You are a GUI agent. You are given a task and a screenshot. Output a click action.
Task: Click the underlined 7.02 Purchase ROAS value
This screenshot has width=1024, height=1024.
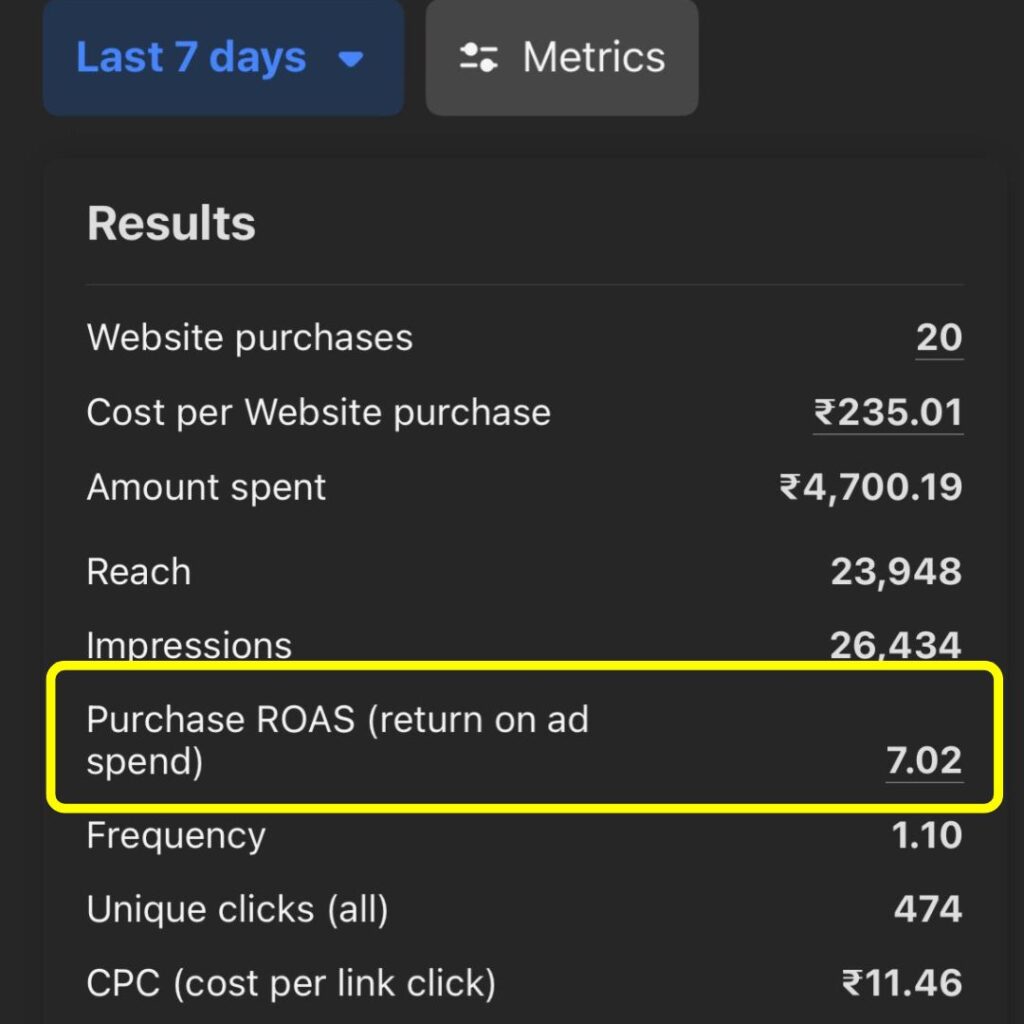924,761
